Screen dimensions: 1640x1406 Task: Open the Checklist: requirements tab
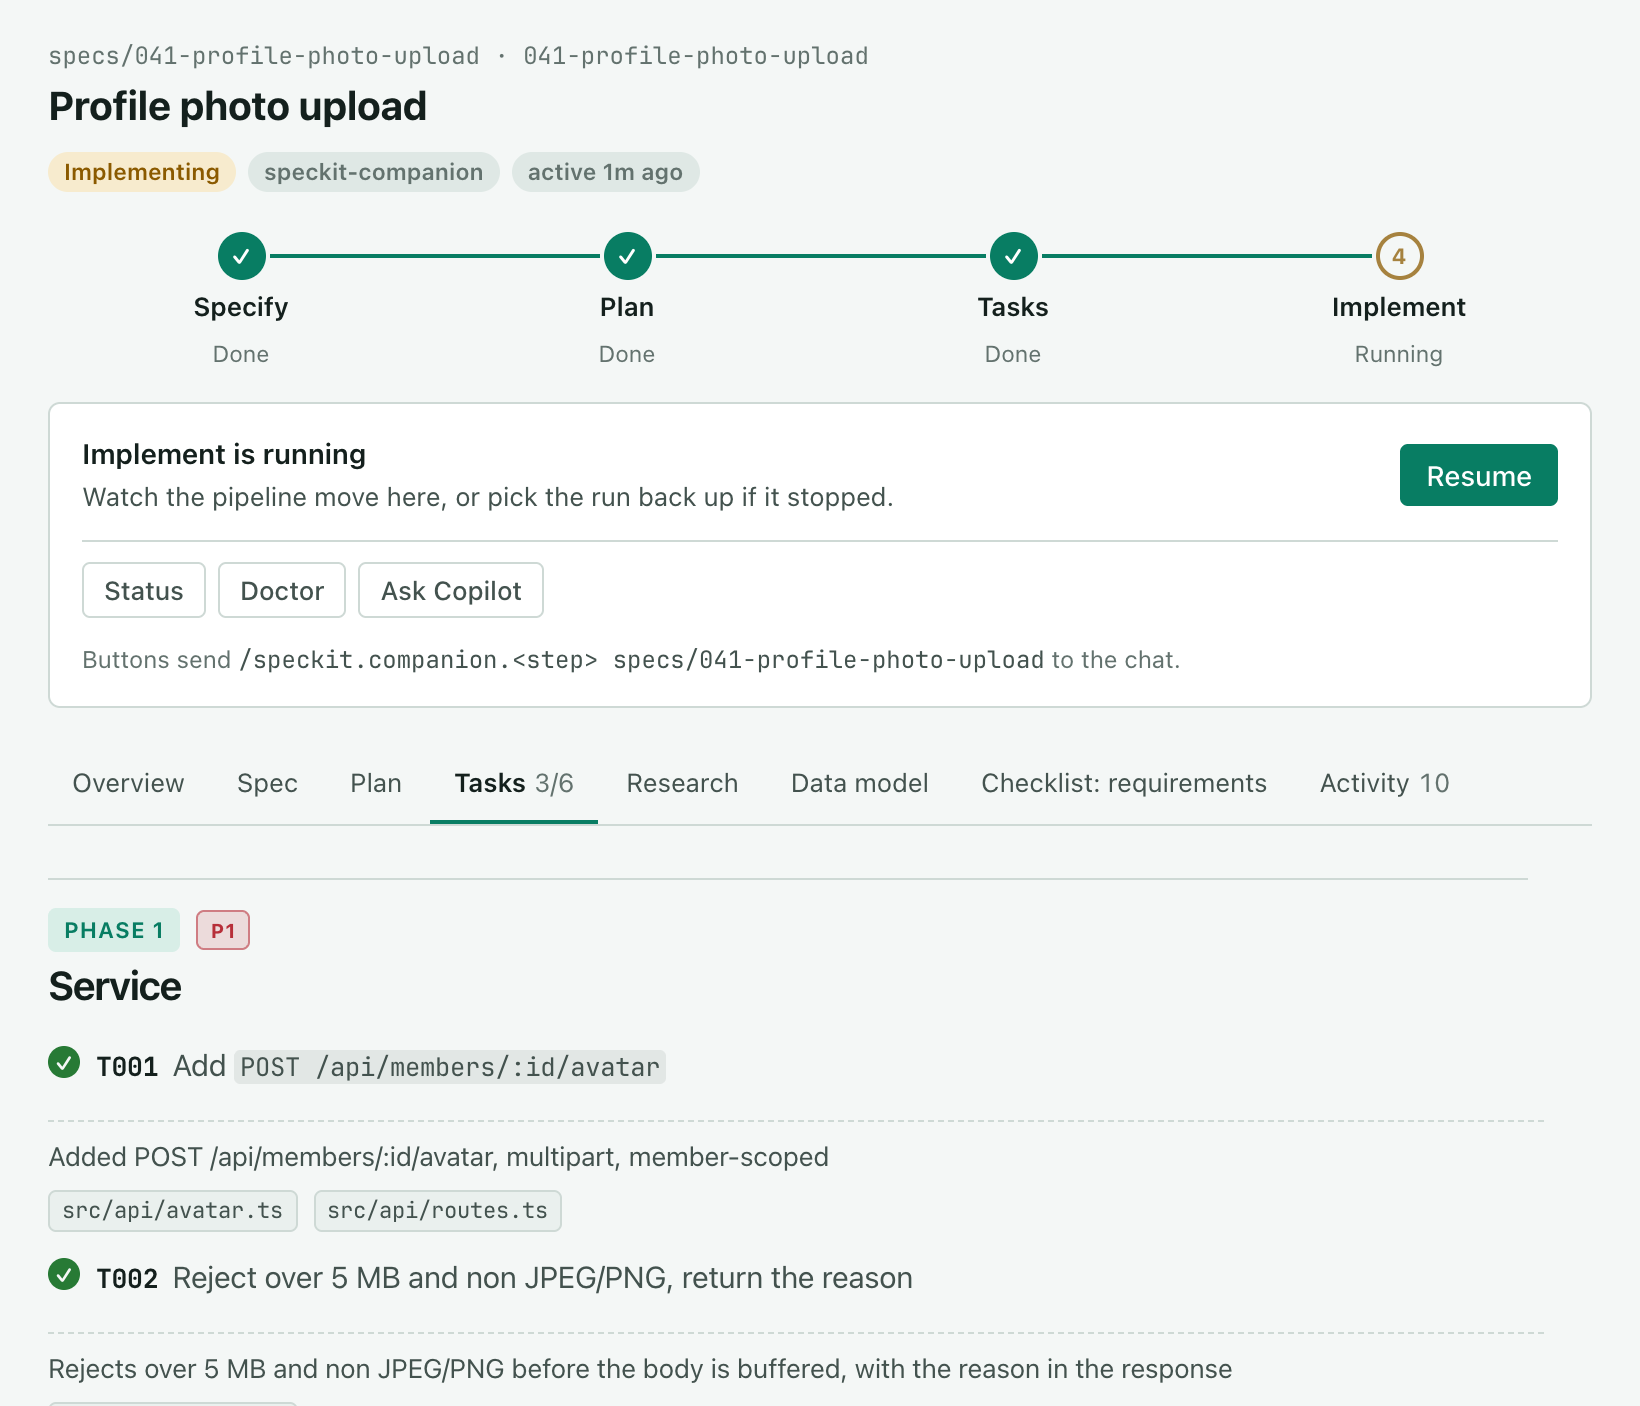[1124, 783]
